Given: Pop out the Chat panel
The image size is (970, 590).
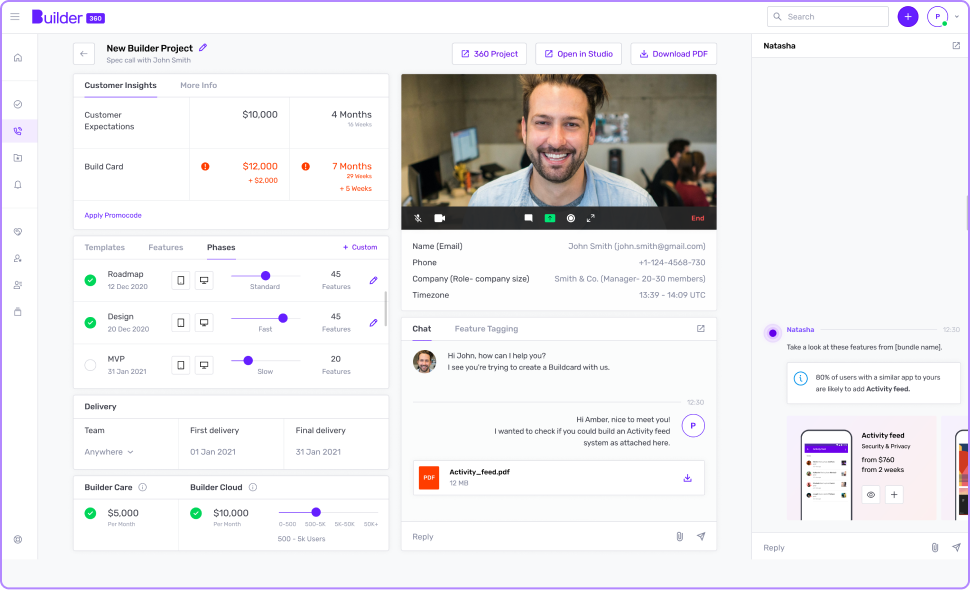Looking at the screenshot, I should [700, 328].
